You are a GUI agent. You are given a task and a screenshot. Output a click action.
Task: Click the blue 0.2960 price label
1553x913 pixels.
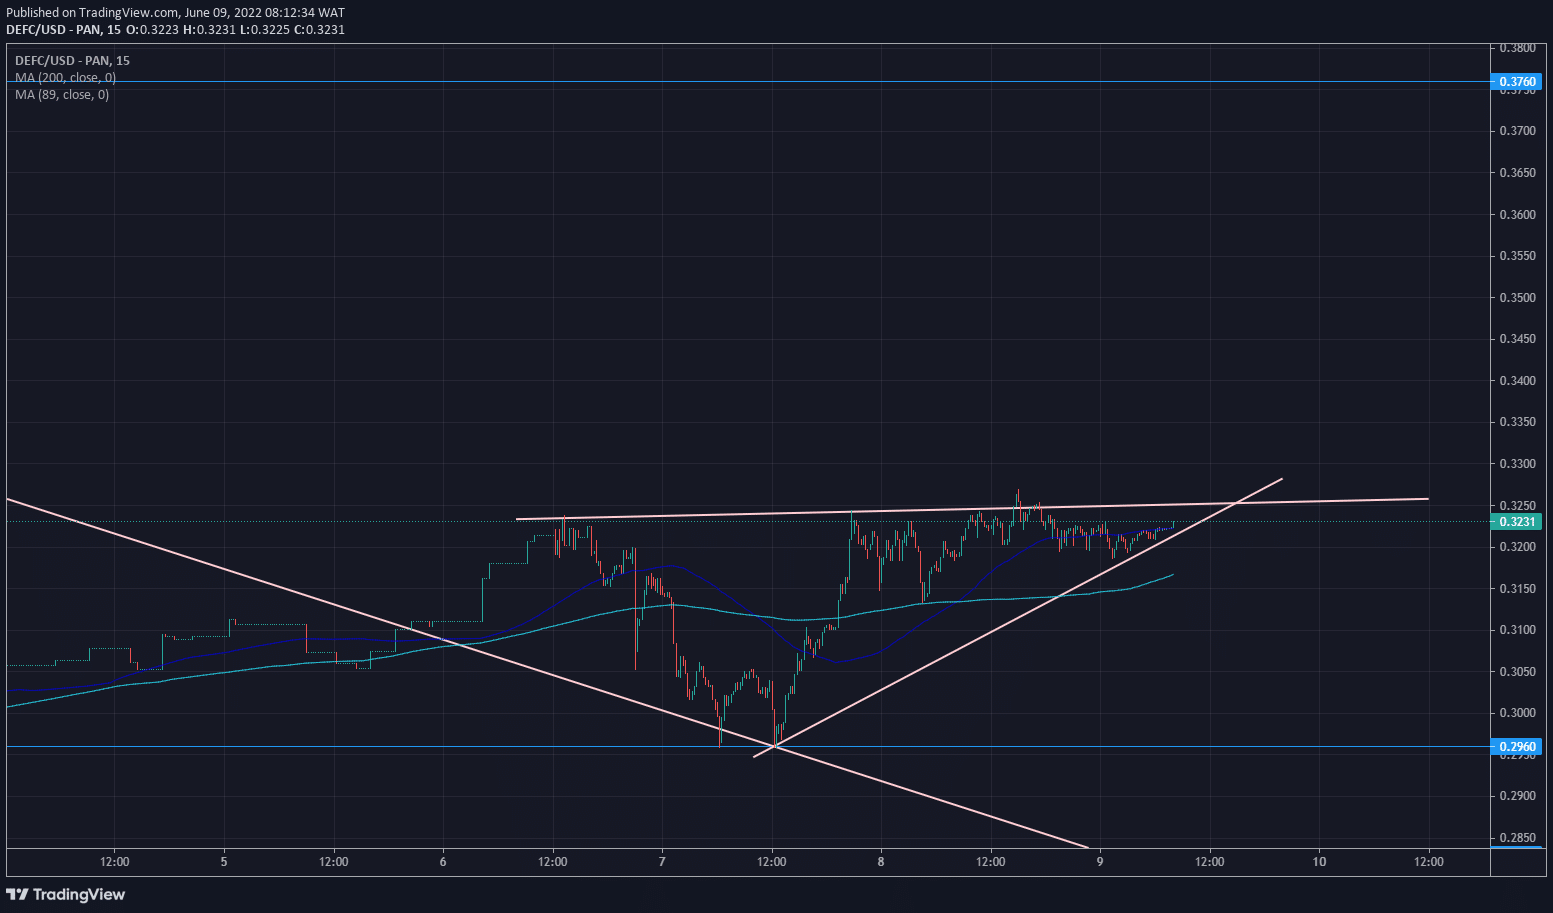point(1516,747)
